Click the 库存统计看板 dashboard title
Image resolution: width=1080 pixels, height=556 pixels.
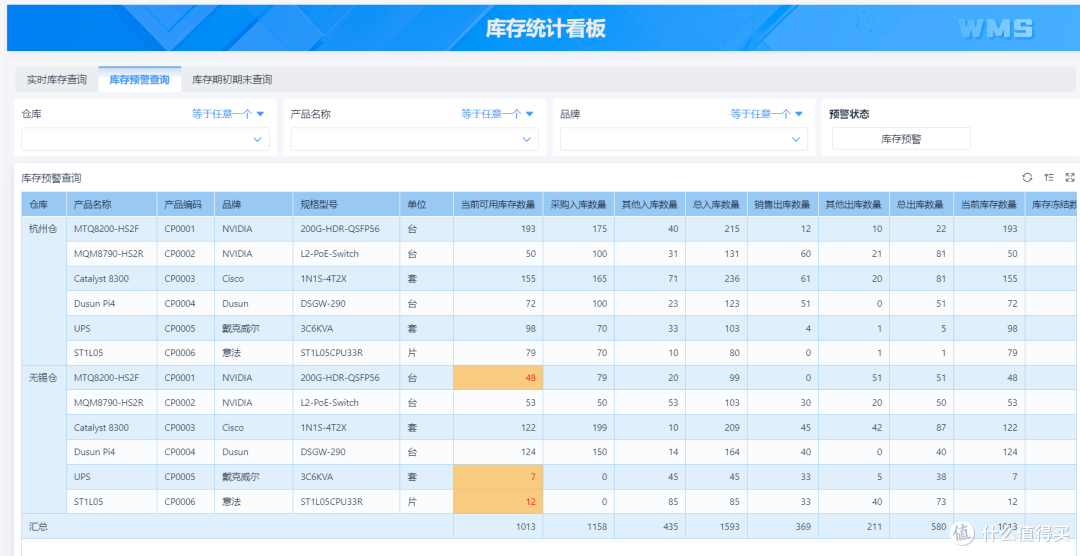546,28
